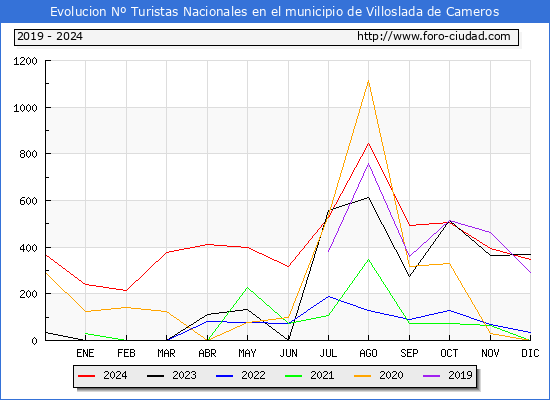
Task: Click the AGO month axis label
Action: point(368,353)
